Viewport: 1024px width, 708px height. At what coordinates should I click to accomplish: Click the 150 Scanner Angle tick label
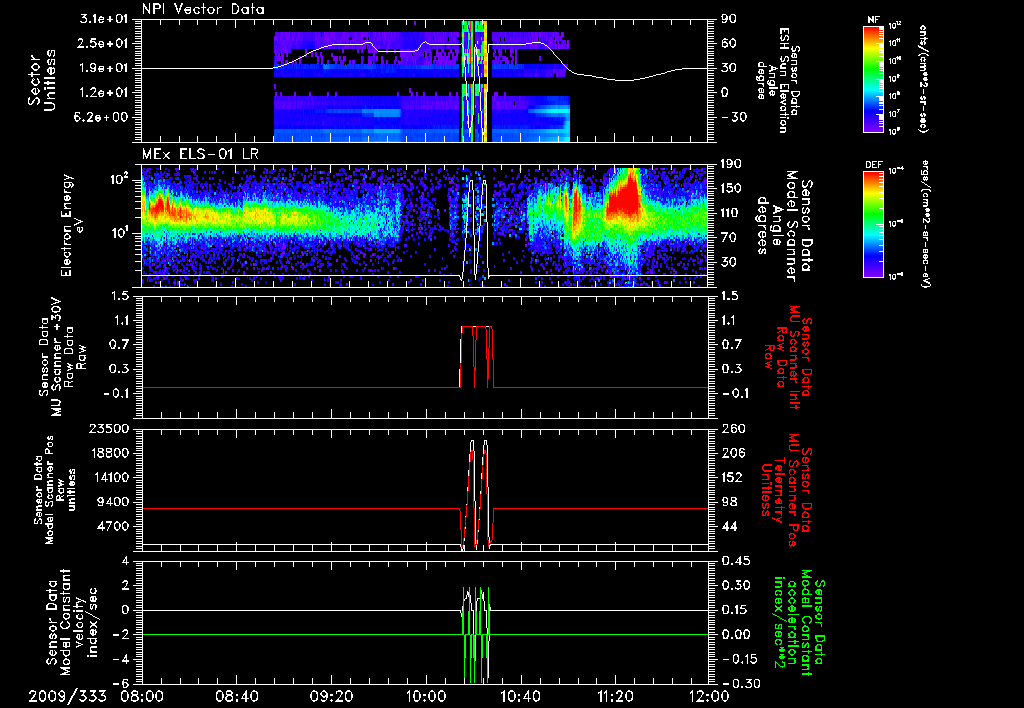coord(731,189)
